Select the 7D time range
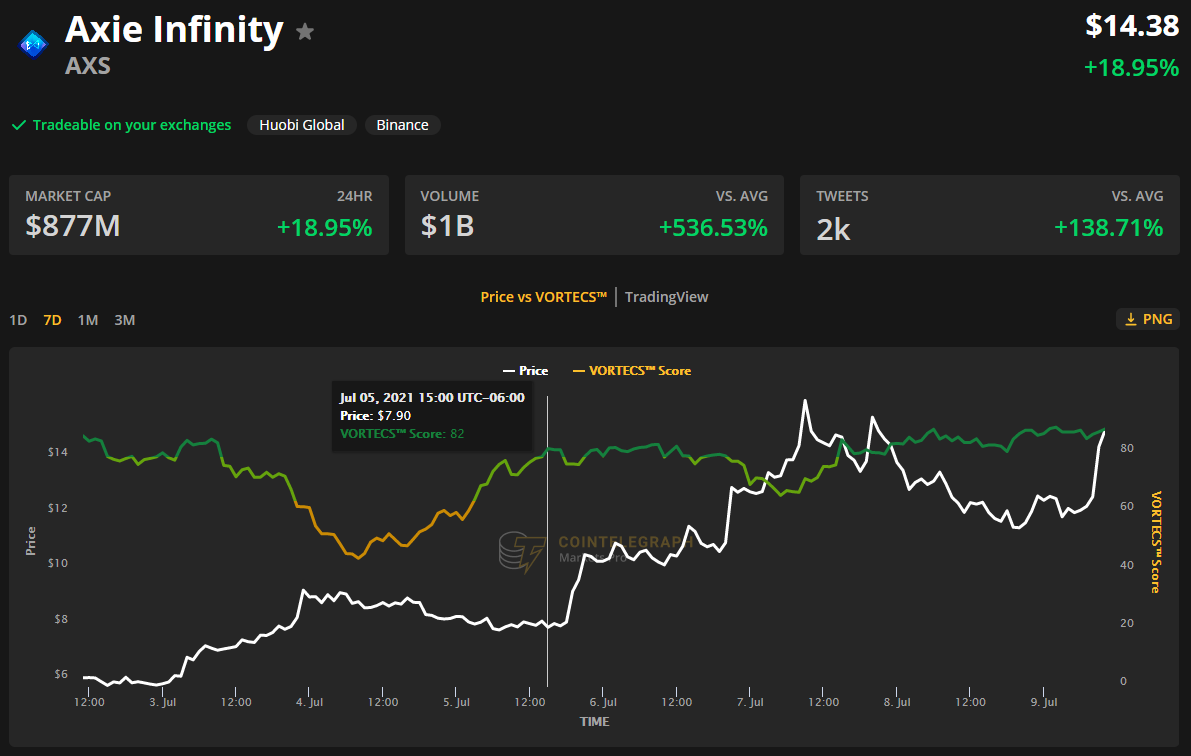This screenshot has width=1191, height=756. 52,320
